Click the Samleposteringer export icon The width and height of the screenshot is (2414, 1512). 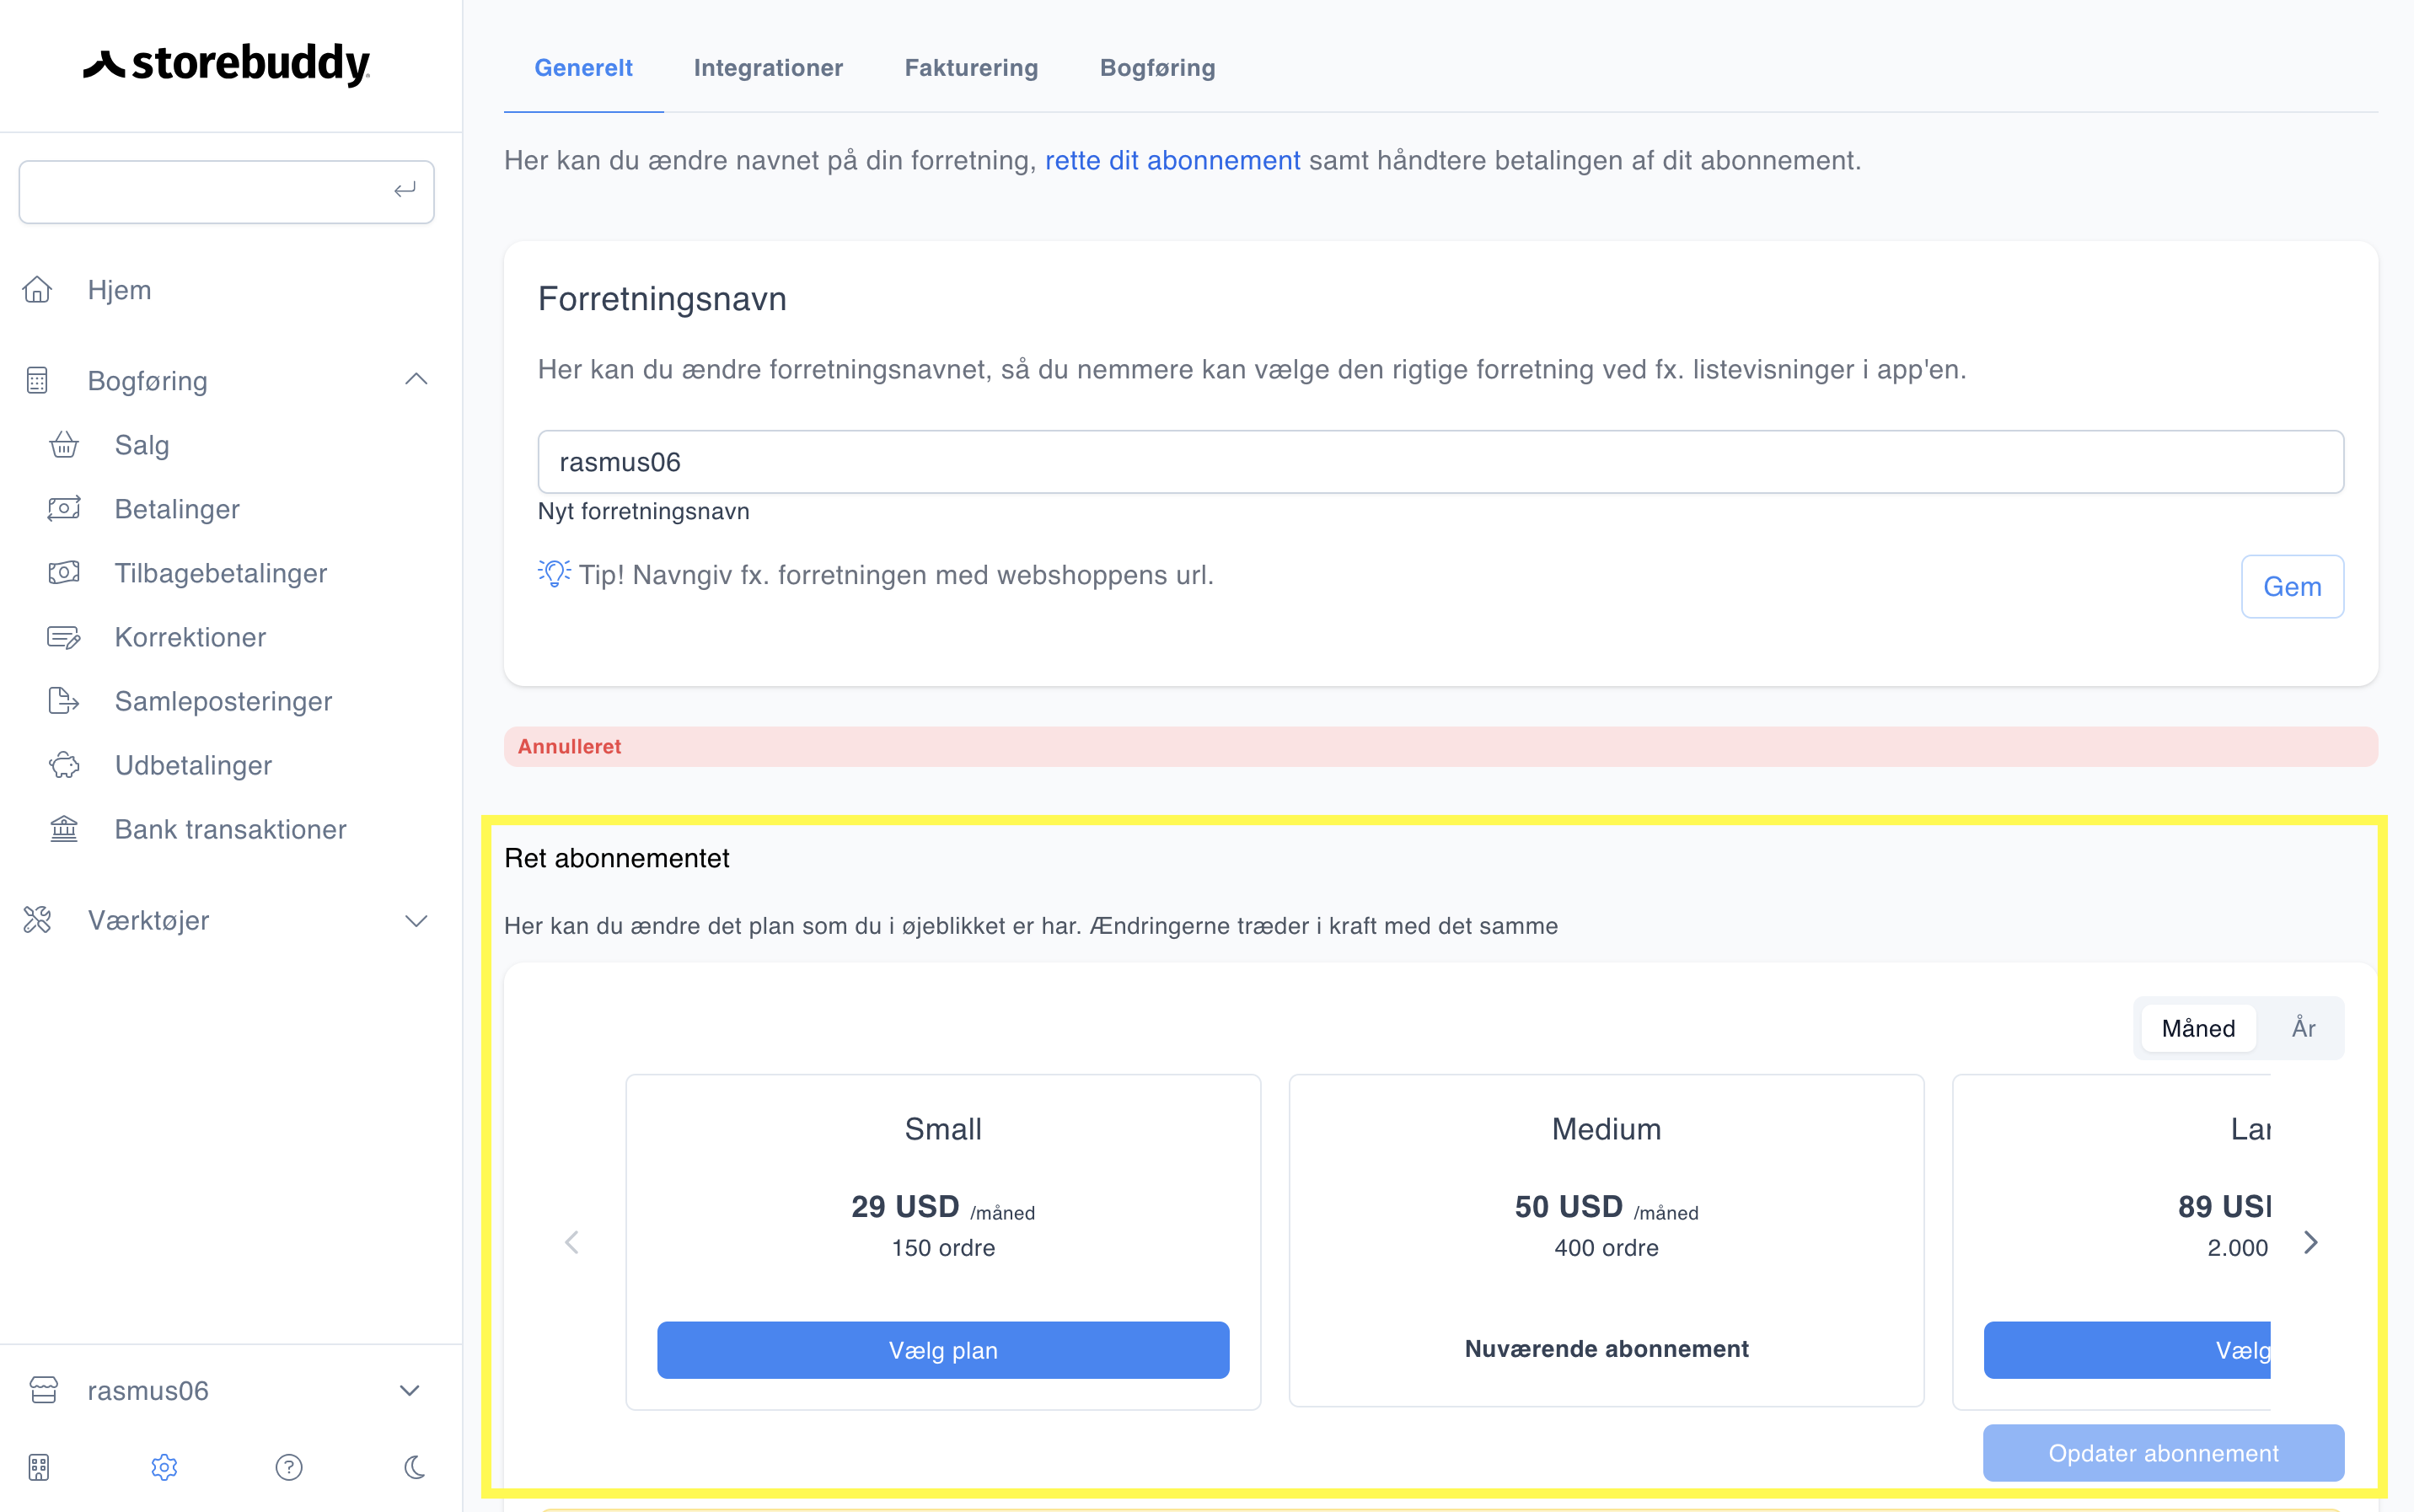tap(64, 701)
